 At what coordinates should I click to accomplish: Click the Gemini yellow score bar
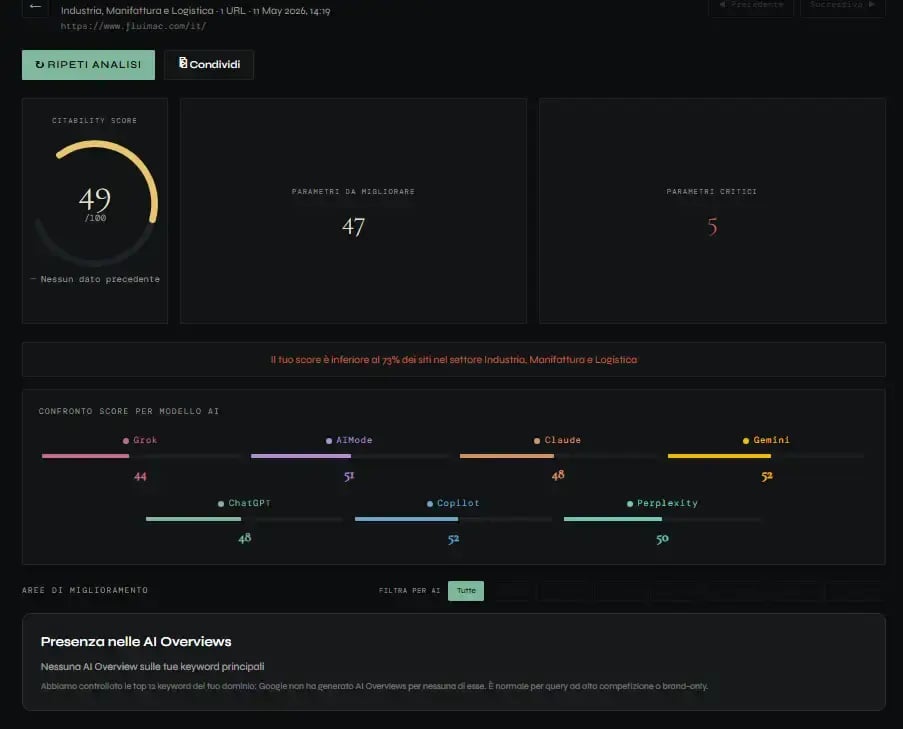[x=719, y=456]
